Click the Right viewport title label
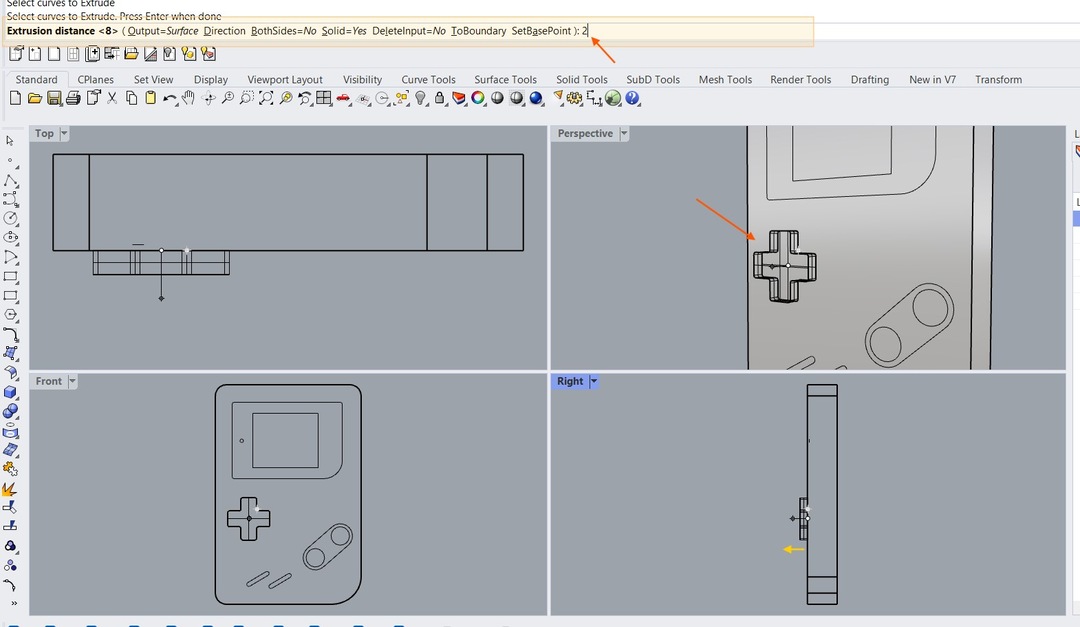Viewport: 1080px width, 627px height. [570, 382]
